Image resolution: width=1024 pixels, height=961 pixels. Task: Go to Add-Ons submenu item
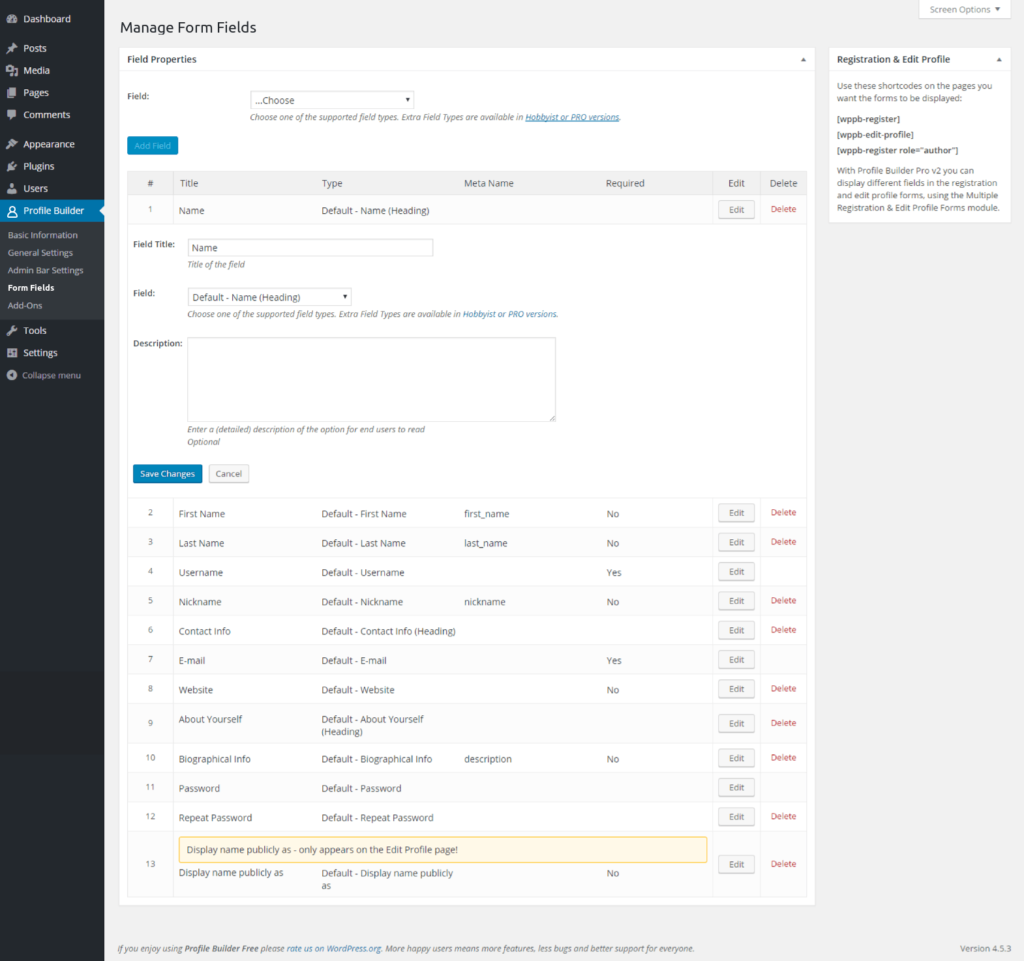25,305
